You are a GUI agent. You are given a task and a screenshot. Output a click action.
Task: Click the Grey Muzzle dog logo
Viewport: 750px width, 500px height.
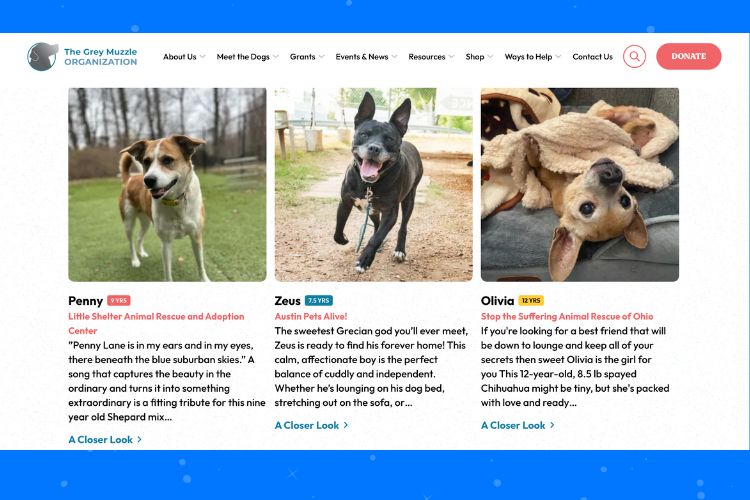click(43, 56)
